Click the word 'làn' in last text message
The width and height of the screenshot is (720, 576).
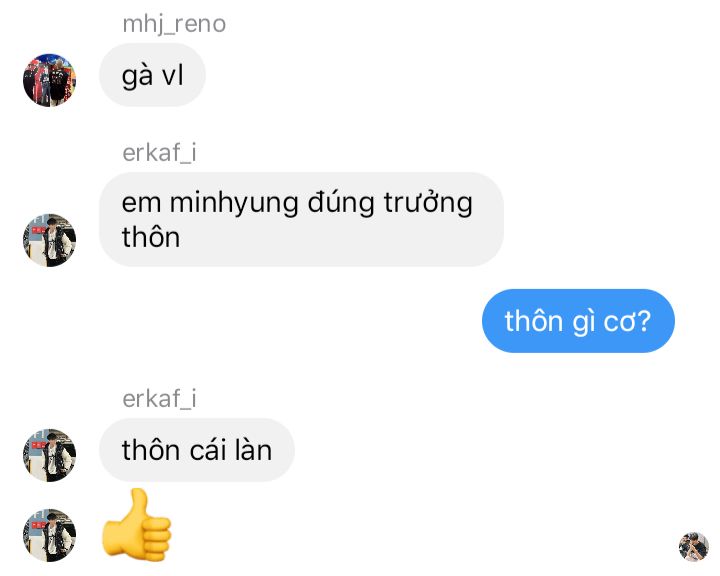click(x=253, y=450)
